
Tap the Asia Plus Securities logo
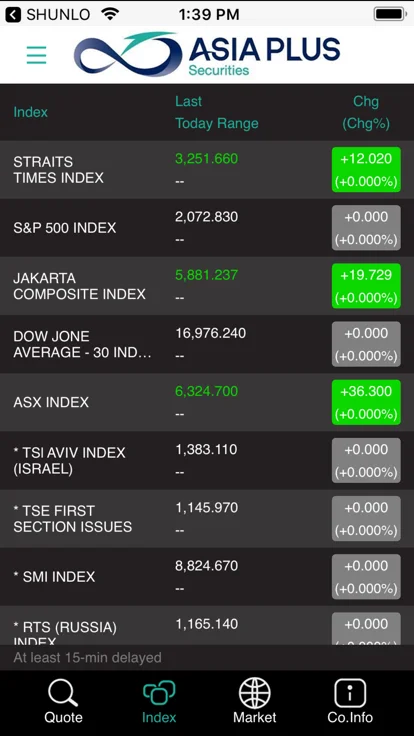(x=207, y=54)
